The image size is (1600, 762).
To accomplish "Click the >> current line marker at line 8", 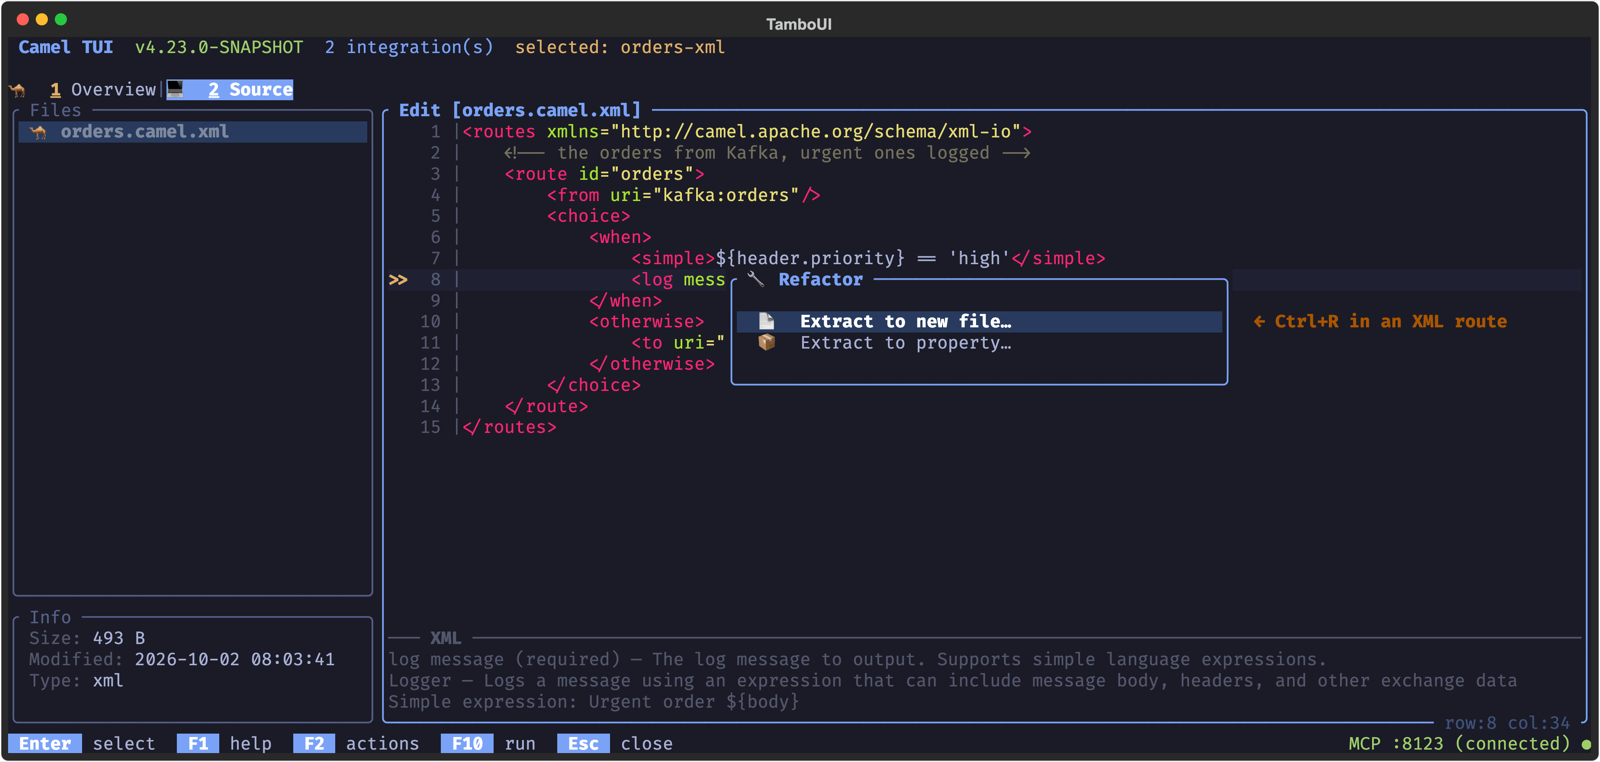I will point(398,280).
